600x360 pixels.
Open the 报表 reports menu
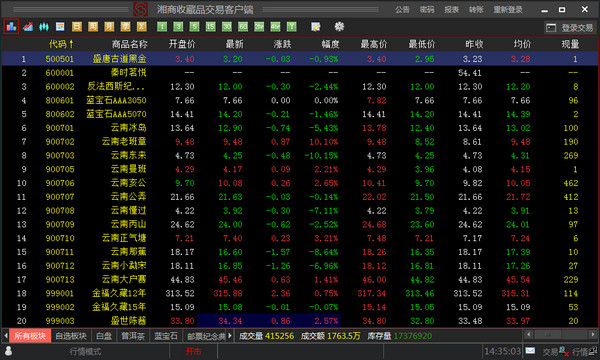(x=452, y=10)
